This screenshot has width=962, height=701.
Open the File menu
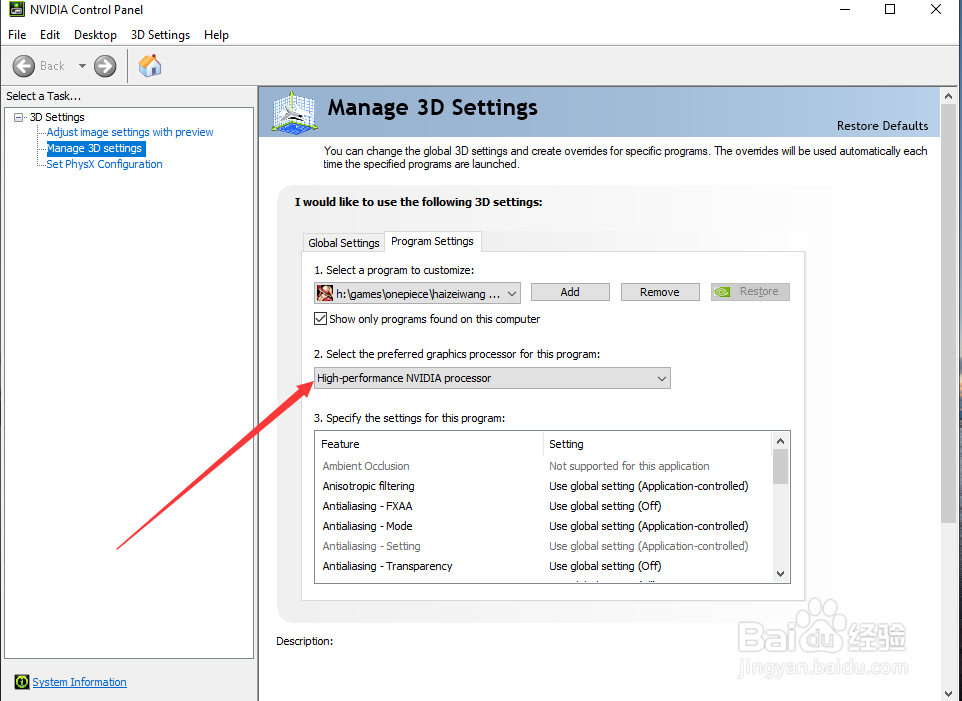pos(17,35)
